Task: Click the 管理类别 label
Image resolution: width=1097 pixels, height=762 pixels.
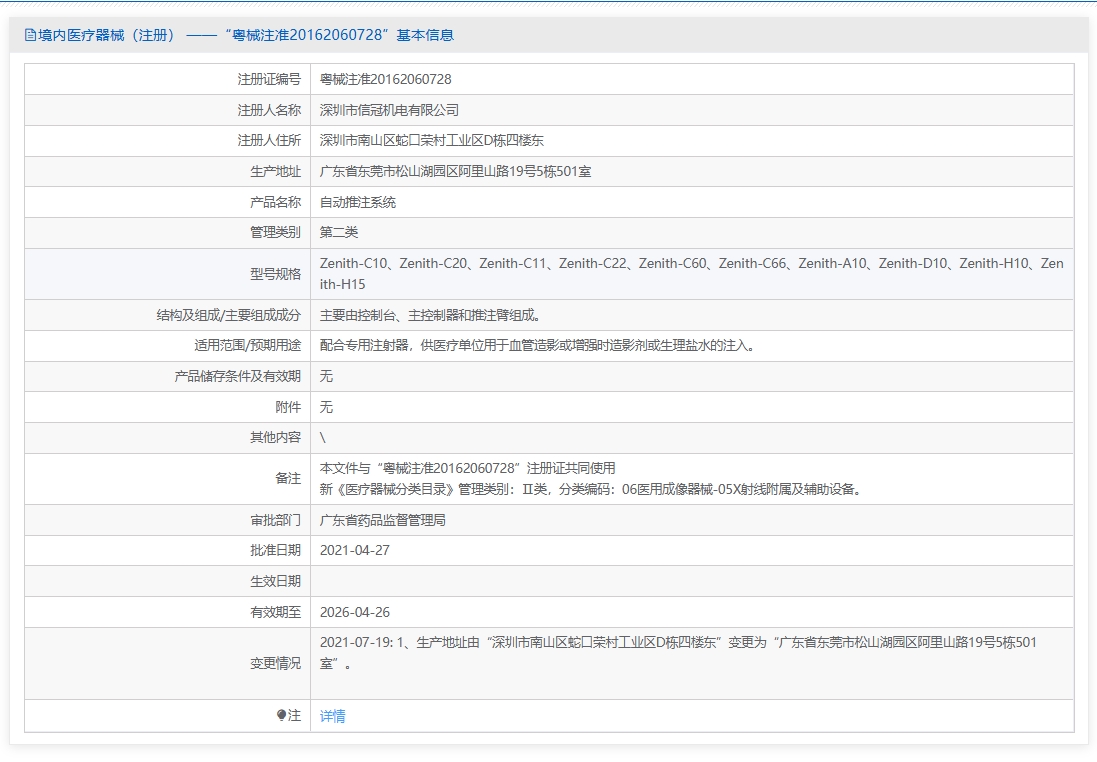Action: [x=276, y=232]
